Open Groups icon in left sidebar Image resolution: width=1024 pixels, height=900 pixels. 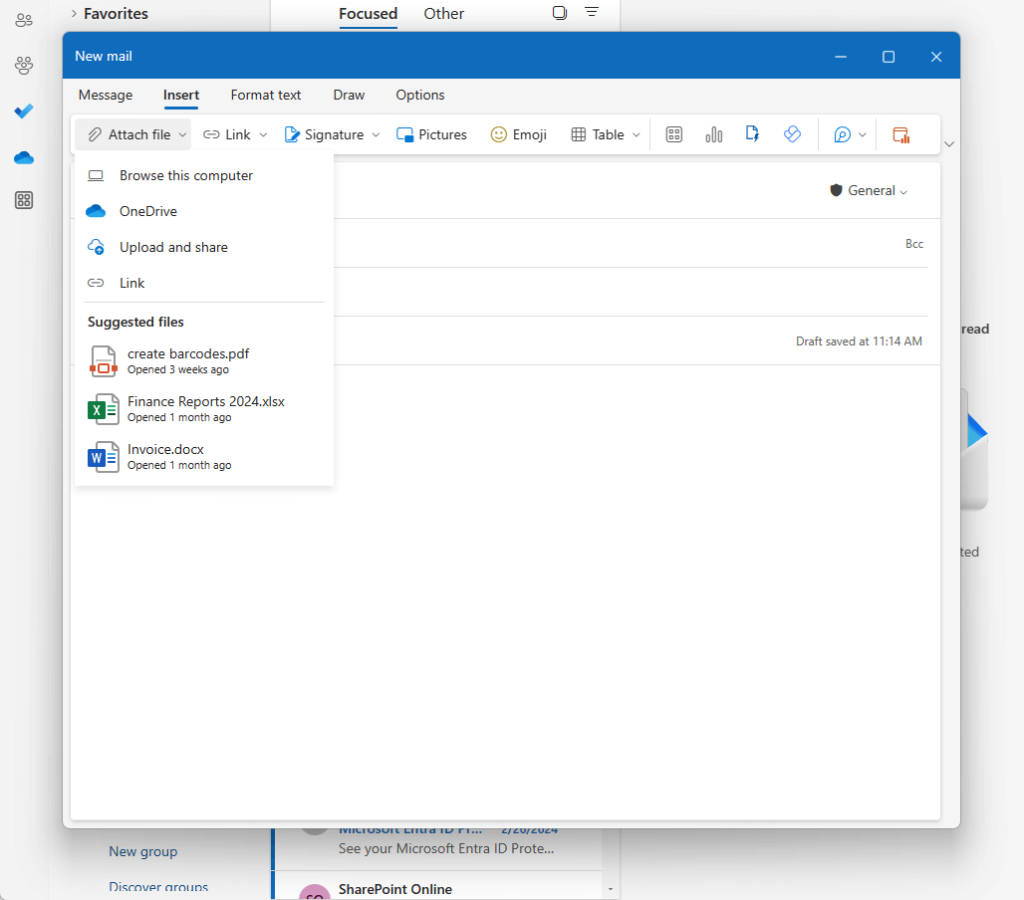tap(24, 65)
